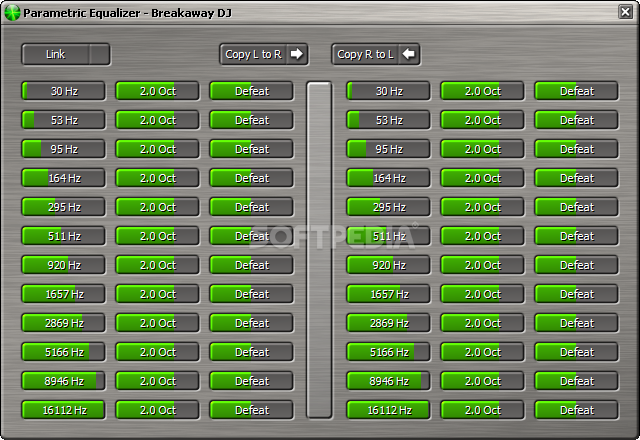
Task: Click Defeat gain for left 920 Hz band
Action: tap(251, 265)
